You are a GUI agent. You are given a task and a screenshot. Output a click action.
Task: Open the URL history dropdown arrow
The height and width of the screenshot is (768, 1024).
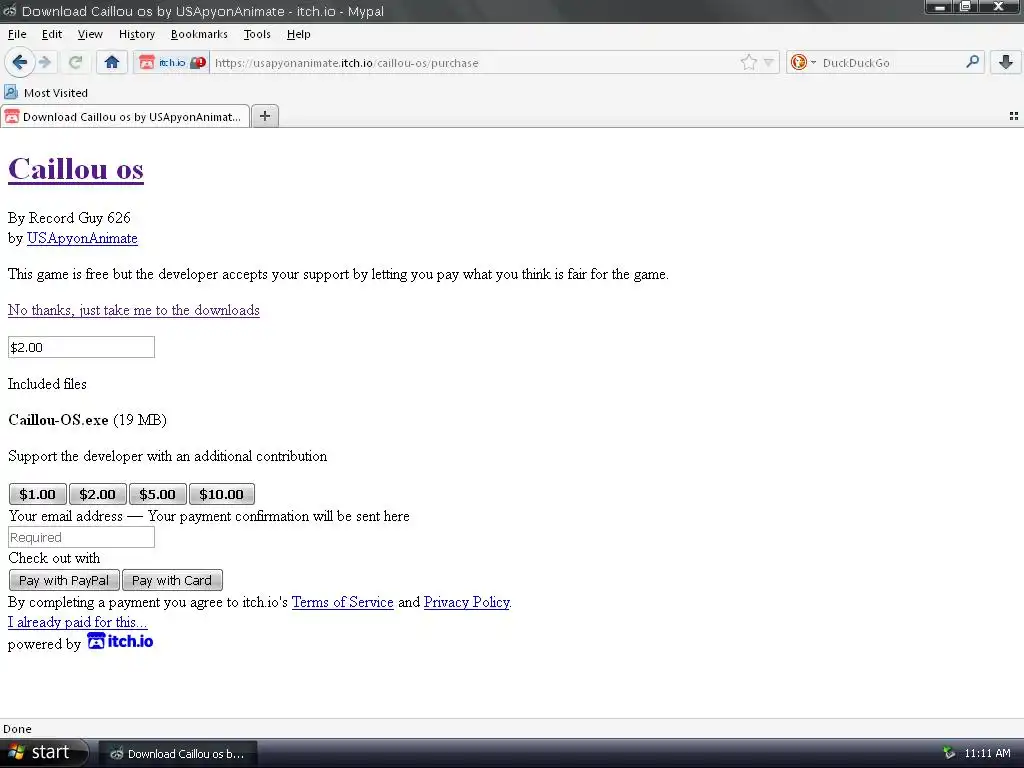click(x=769, y=63)
